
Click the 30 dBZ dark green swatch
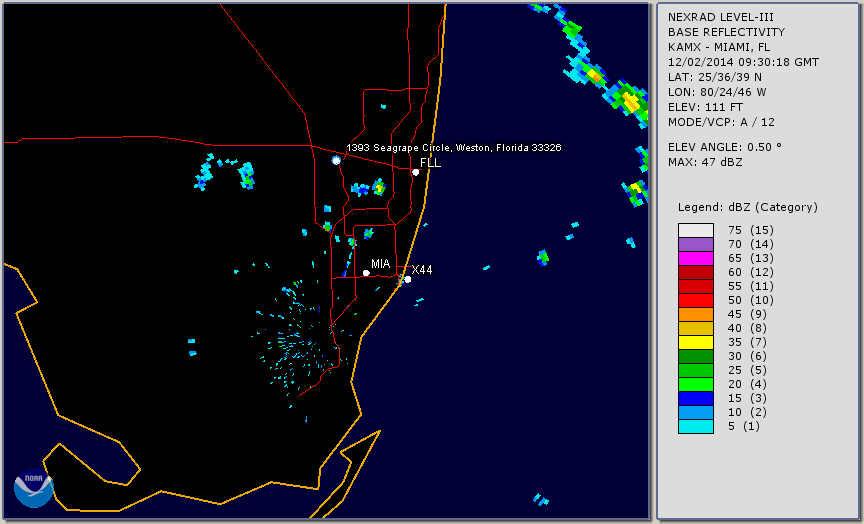click(x=696, y=356)
